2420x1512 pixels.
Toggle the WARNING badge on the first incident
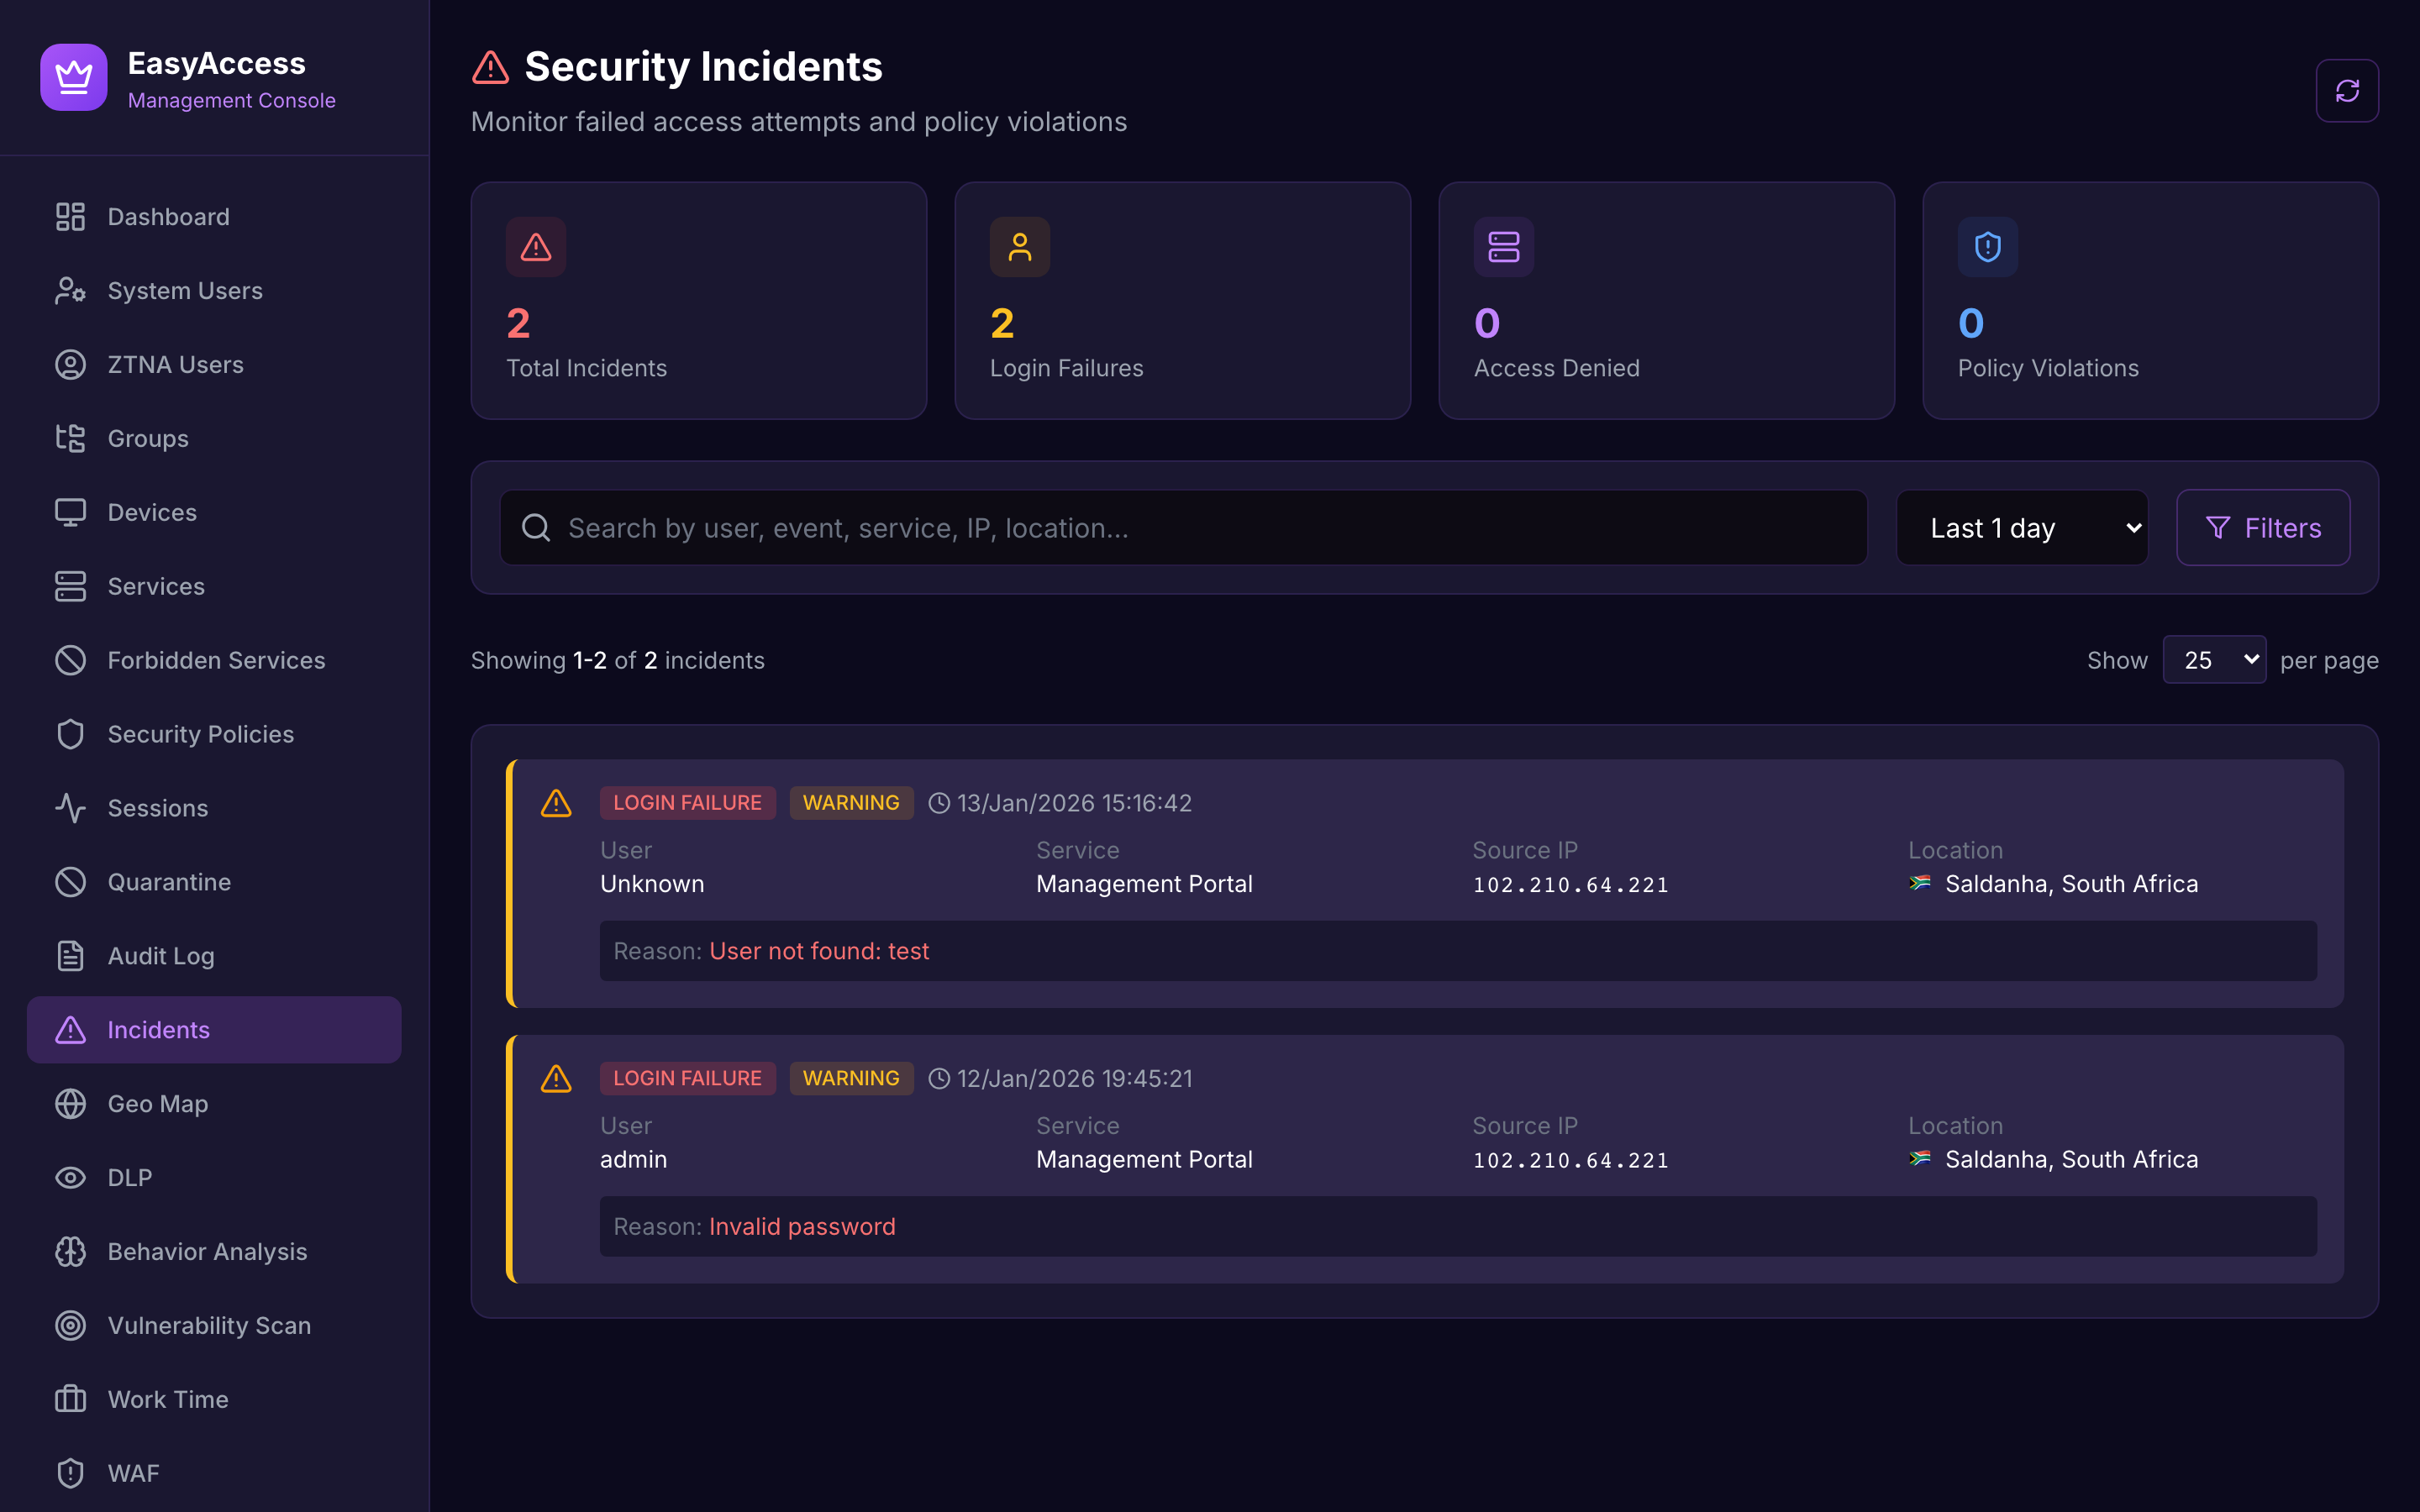pyautogui.click(x=851, y=802)
